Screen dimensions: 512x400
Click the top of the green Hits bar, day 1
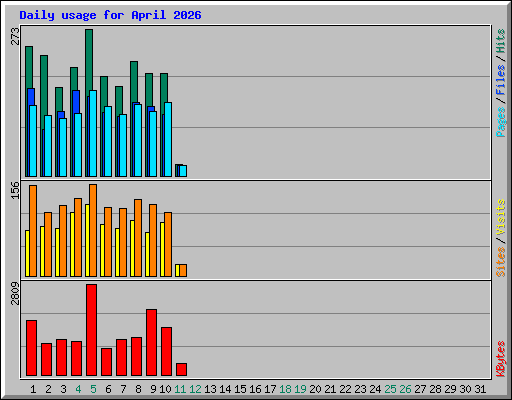(x=29, y=48)
